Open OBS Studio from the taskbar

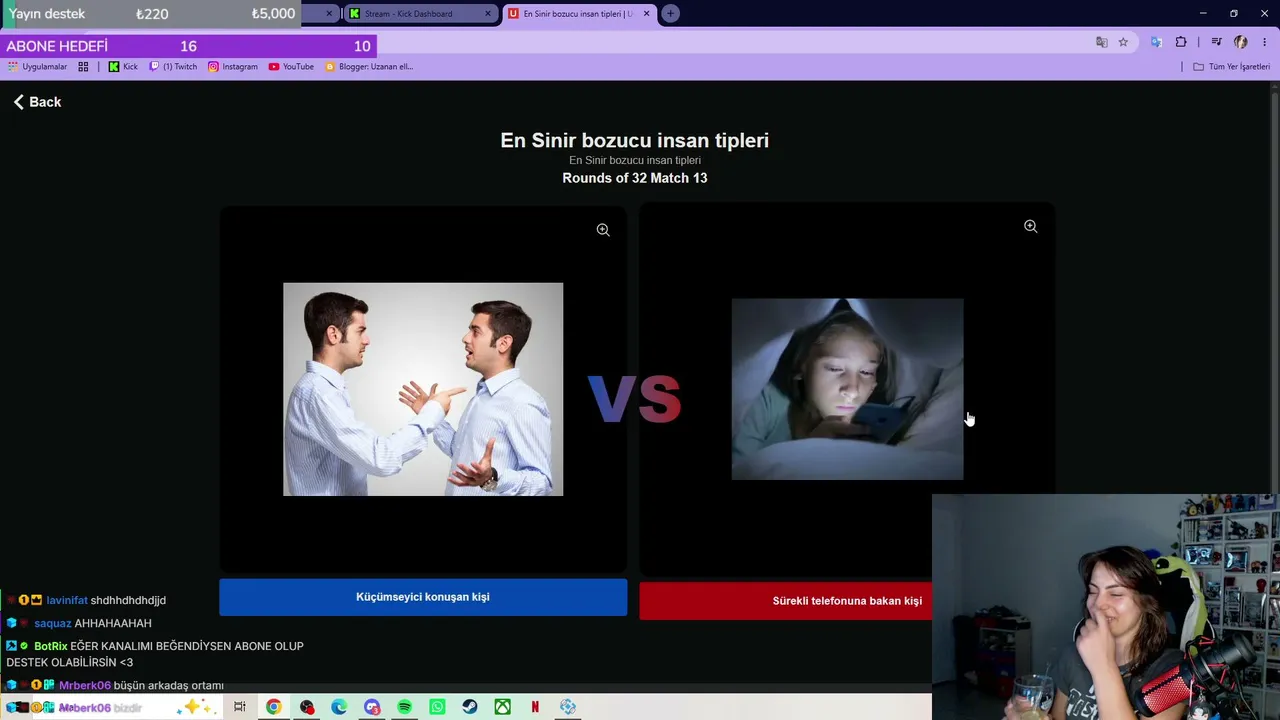point(307,707)
